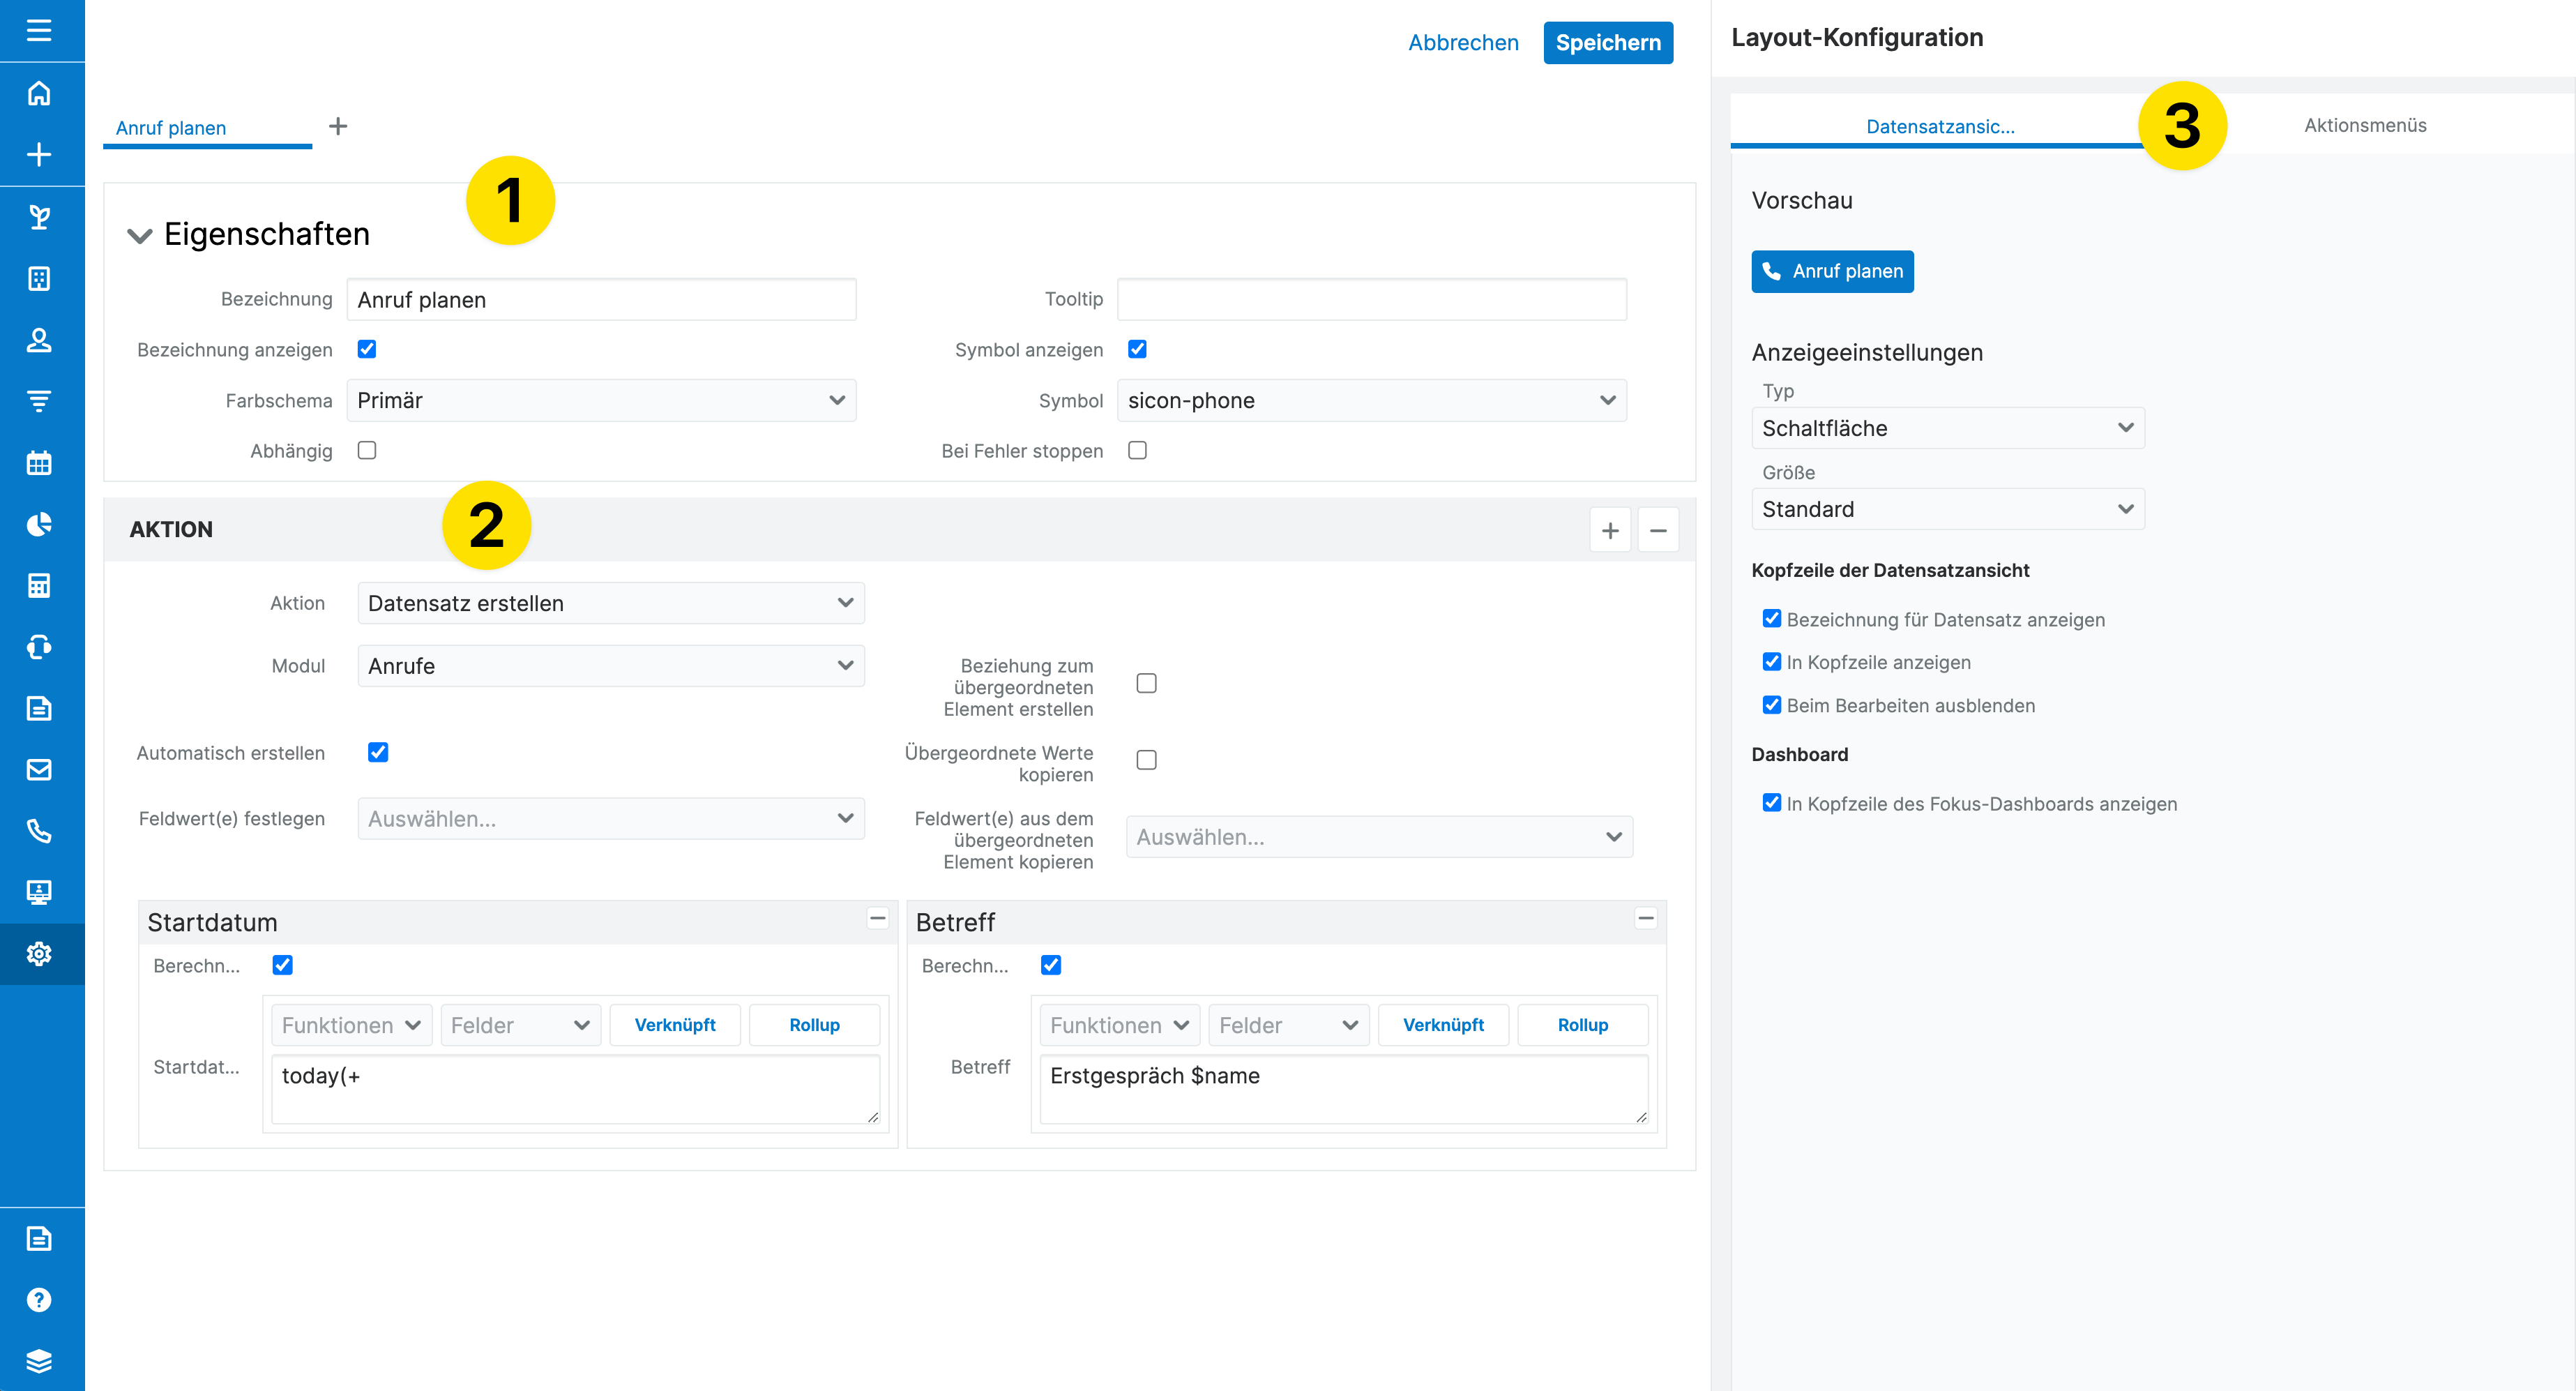The image size is (2576, 1391).
Task: Uncheck In Kopfzeile anzeigen
Action: point(1772,661)
